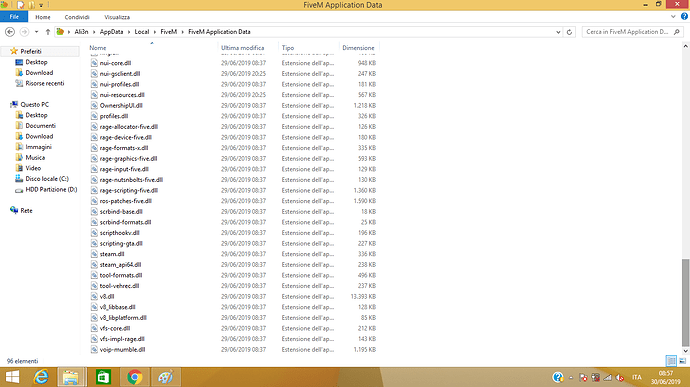The image size is (690, 387).
Task: Select the ros-patches-five.dll file icon
Action: click(94, 201)
